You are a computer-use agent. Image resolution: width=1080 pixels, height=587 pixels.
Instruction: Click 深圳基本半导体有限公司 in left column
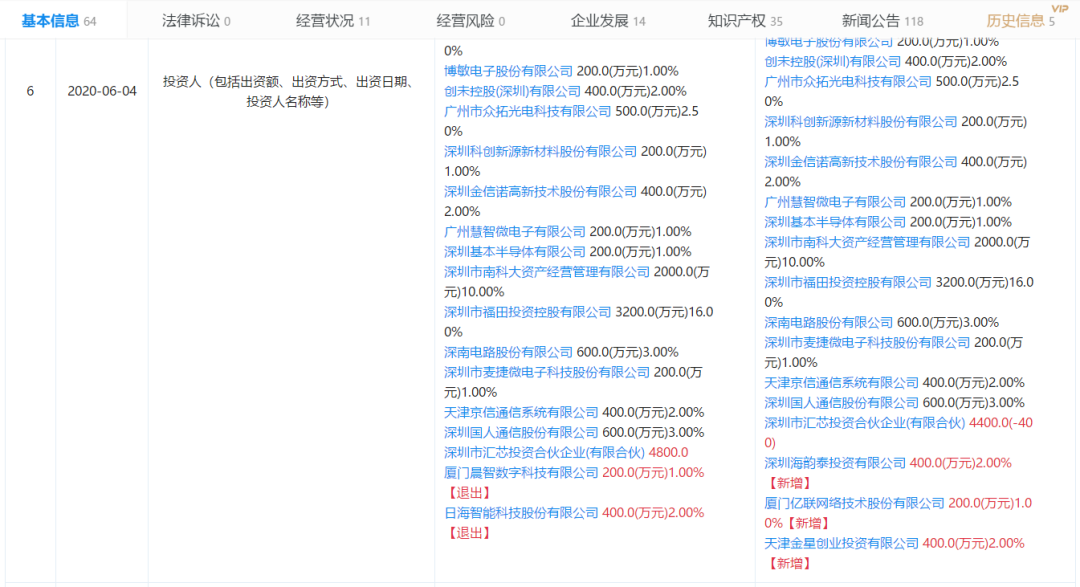coord(515,251)
